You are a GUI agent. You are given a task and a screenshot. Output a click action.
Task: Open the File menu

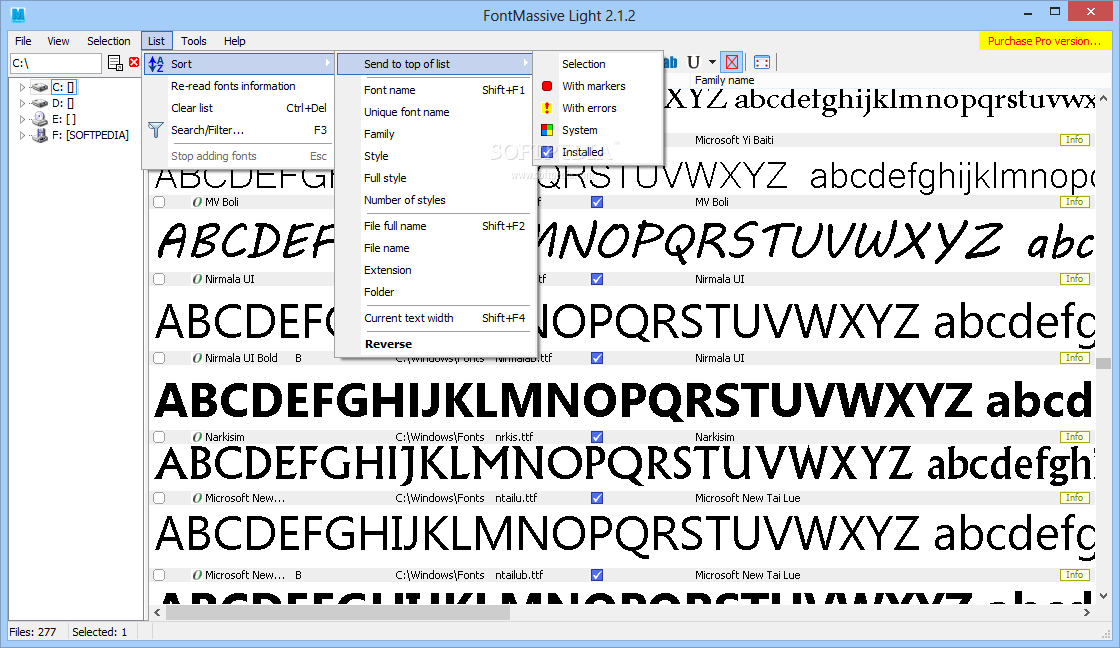[x=23, y=41]
